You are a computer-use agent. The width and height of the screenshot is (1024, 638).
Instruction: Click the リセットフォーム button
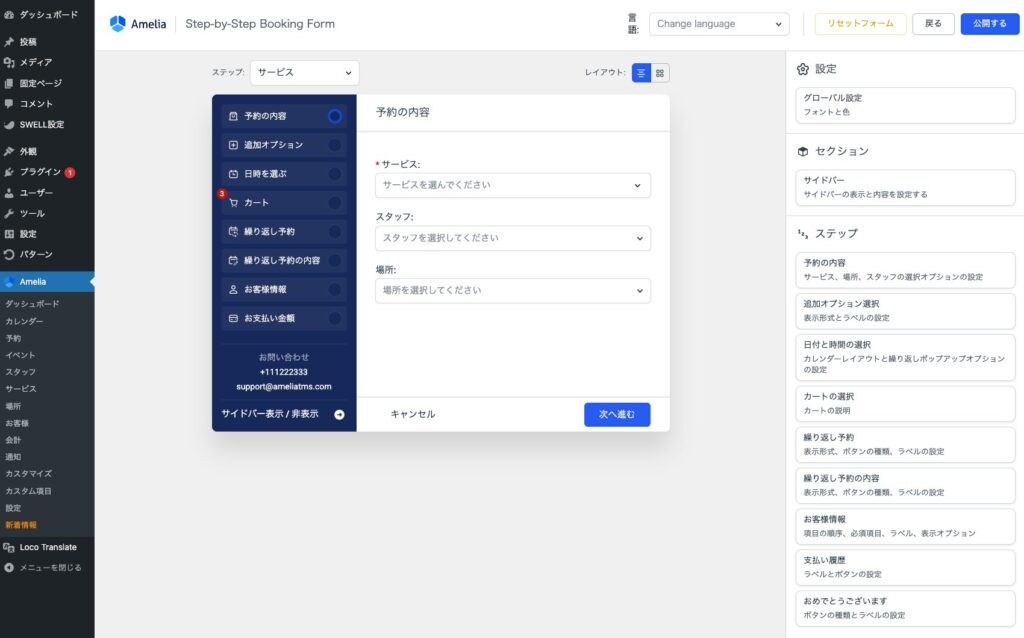(x=860, y=24)
